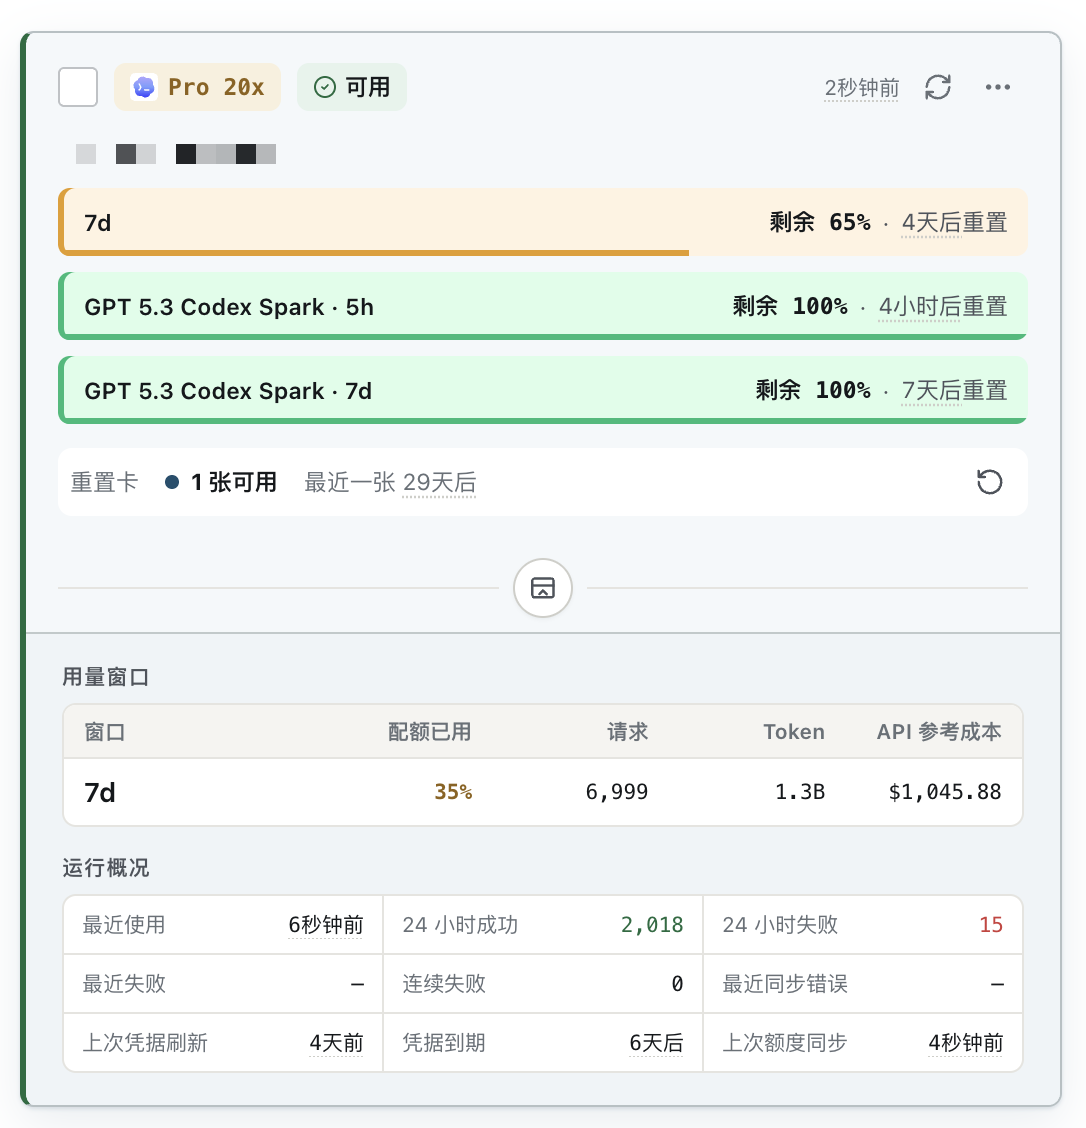Click the GPT 5.3 Codex Spark · 7d bar

point(543,391)
